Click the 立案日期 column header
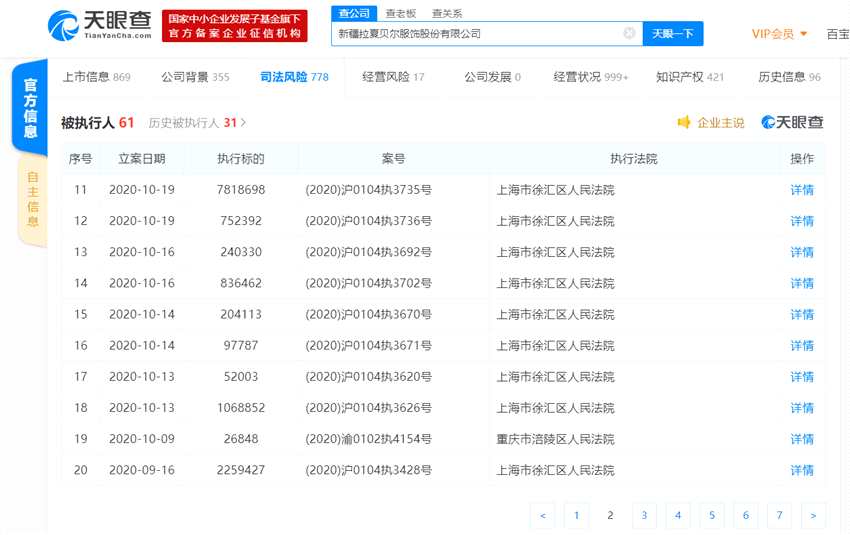 point(141,159)
